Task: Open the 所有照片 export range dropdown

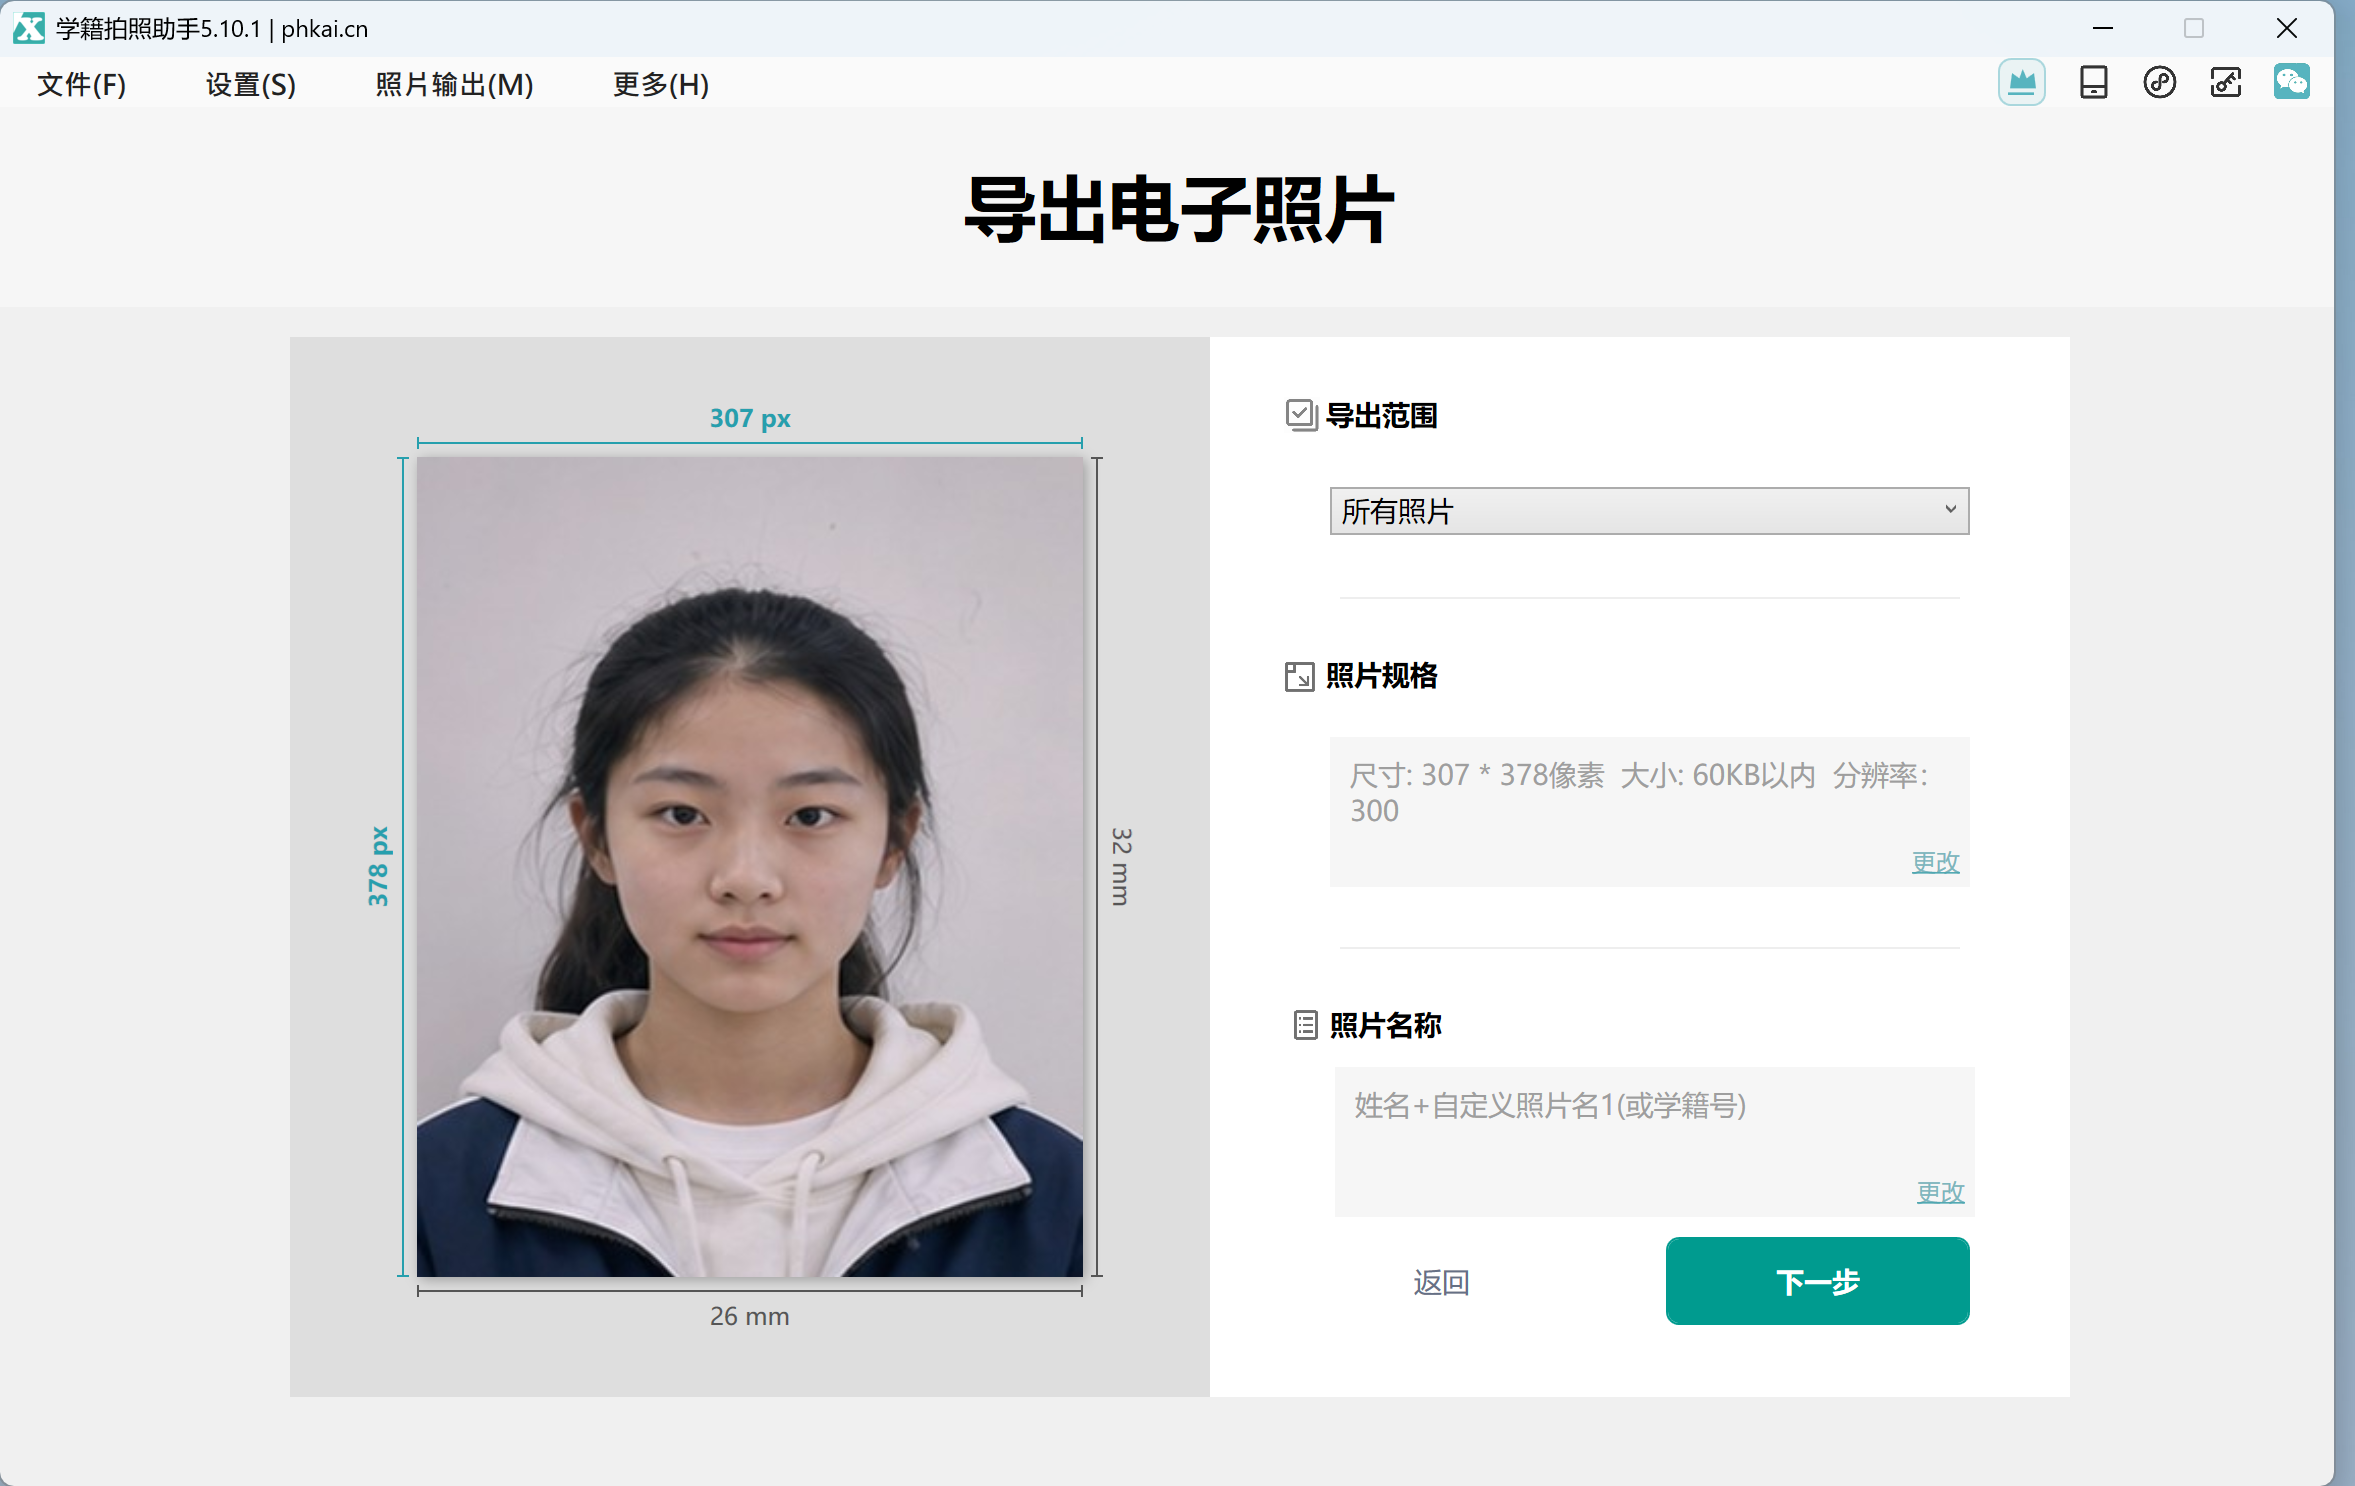Action: point(1649,511)
